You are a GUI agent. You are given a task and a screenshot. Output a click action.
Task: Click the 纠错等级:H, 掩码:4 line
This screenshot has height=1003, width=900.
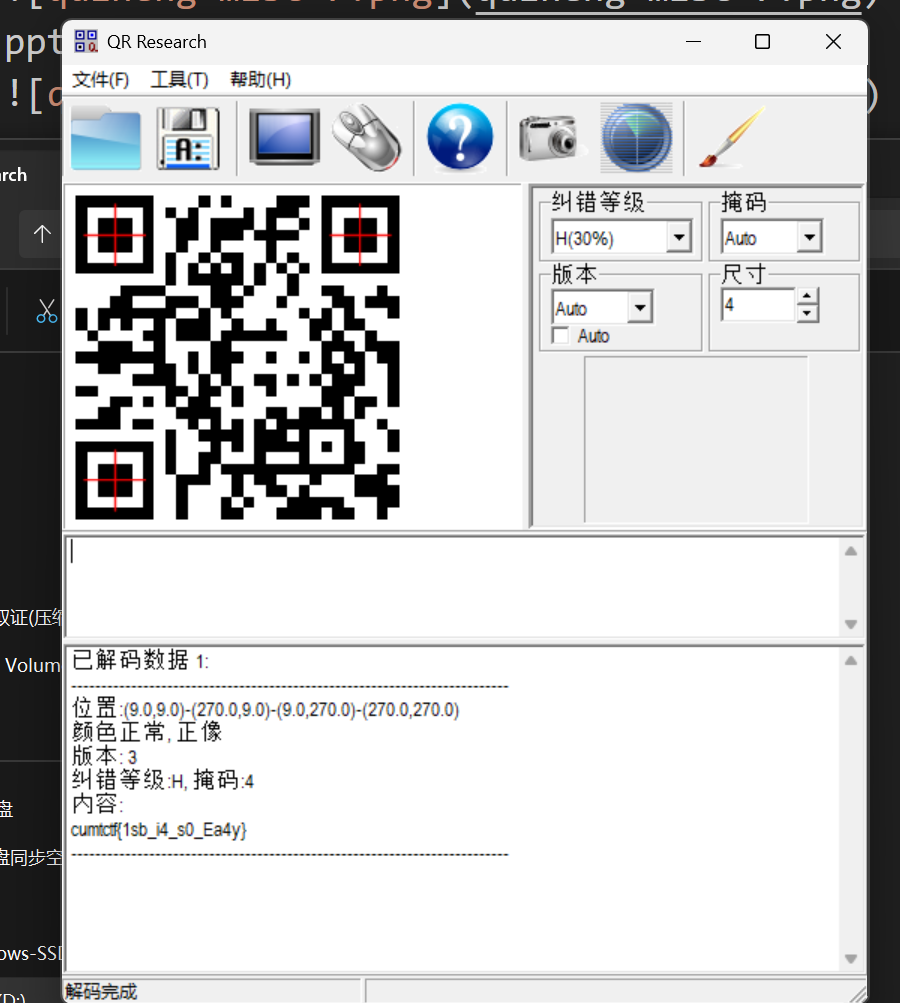(x=162, y=780)
